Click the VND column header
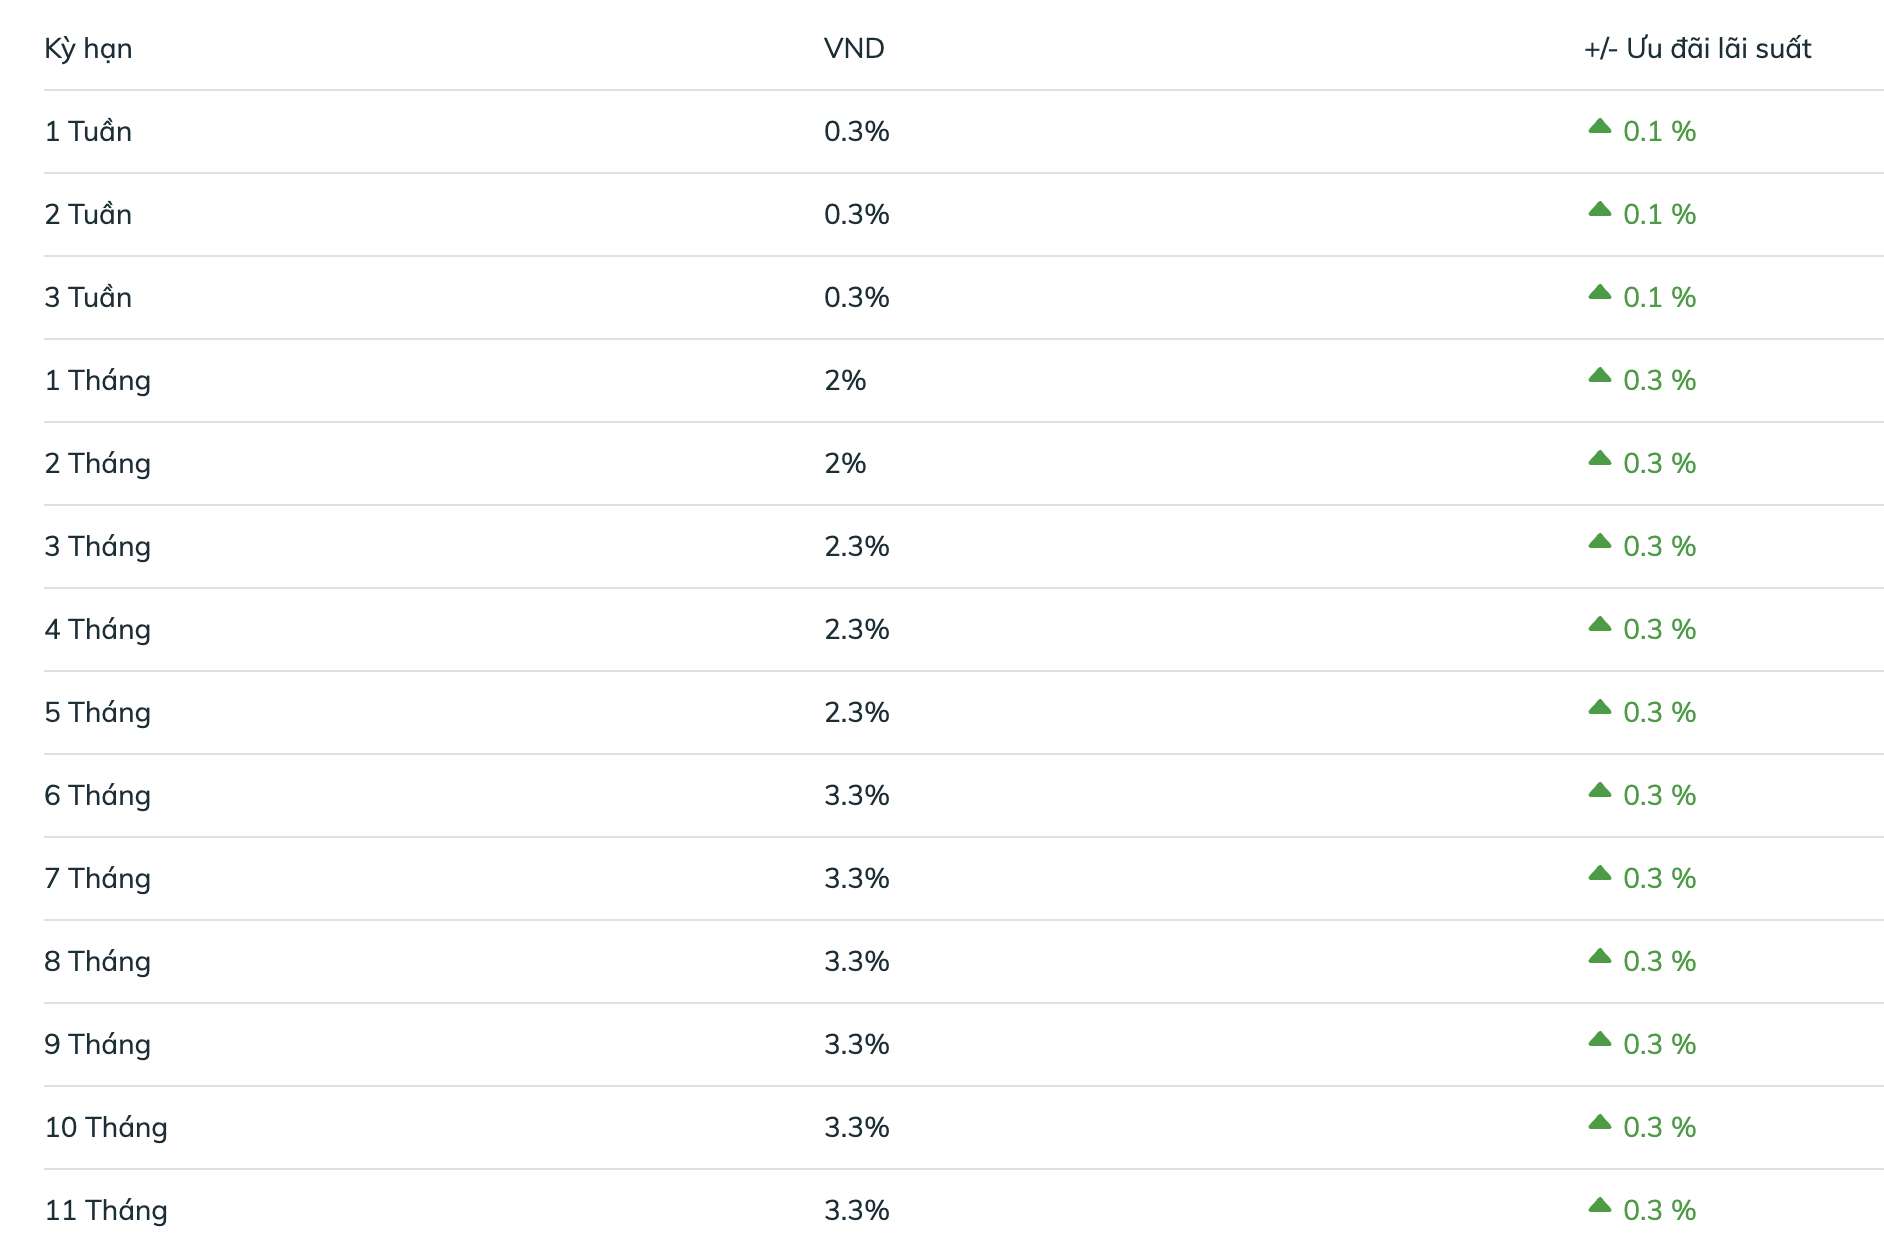Image resolution: width=1884 pixels, height=1242 pixels. pyautogui.click(x=854, y=49)
